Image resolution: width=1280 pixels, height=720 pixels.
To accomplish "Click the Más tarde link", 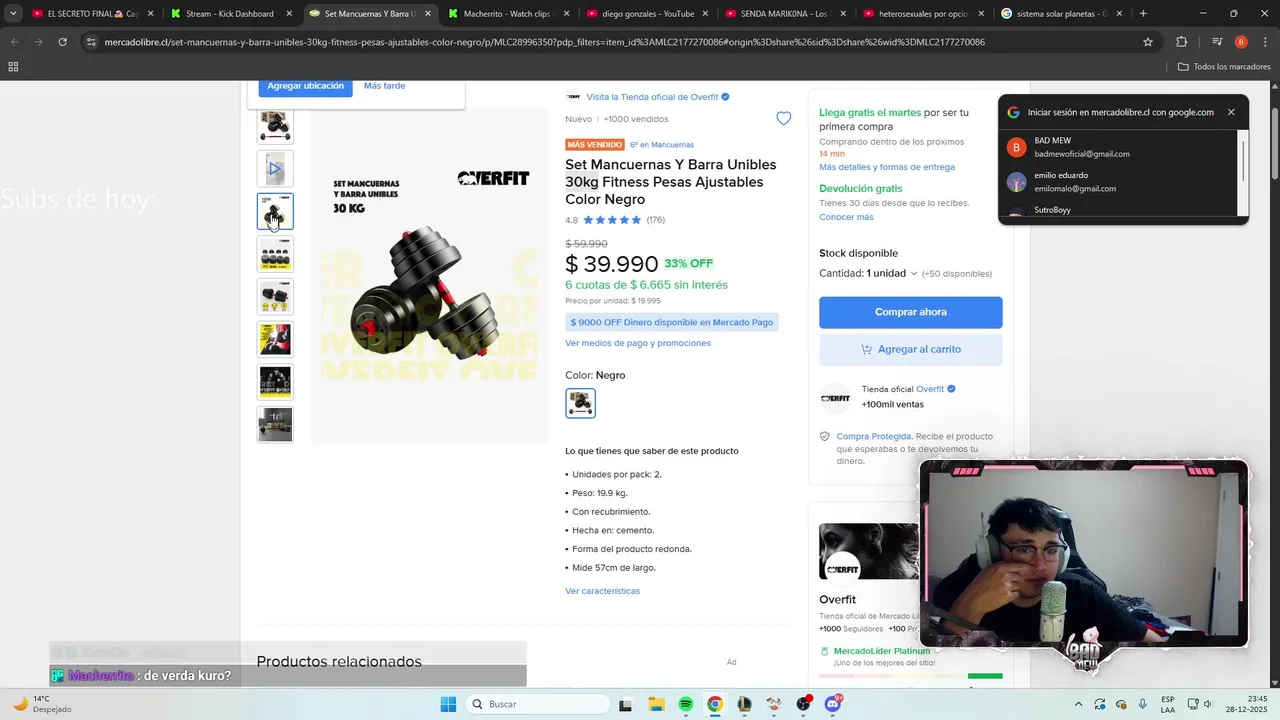I will point(384,86).
